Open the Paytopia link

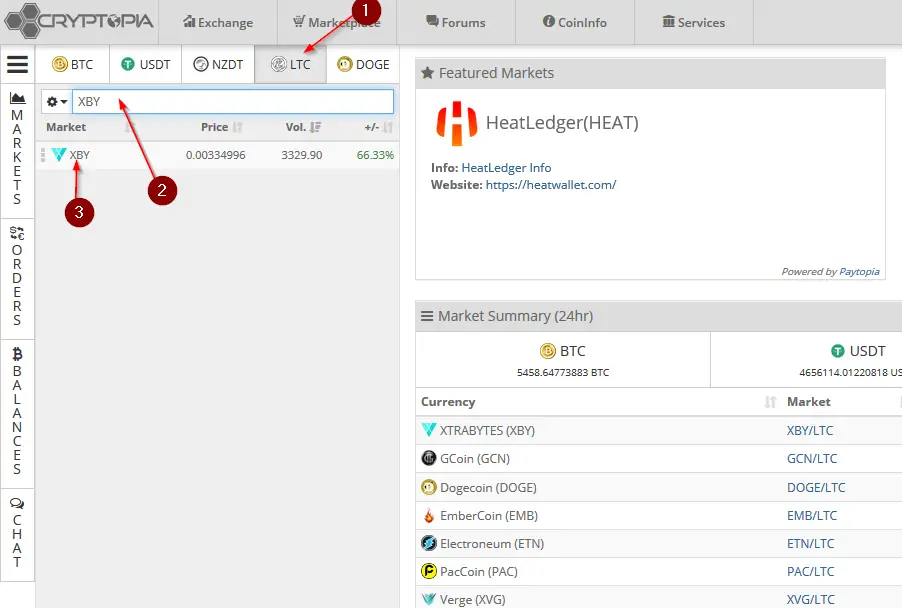tap(859, 272)
